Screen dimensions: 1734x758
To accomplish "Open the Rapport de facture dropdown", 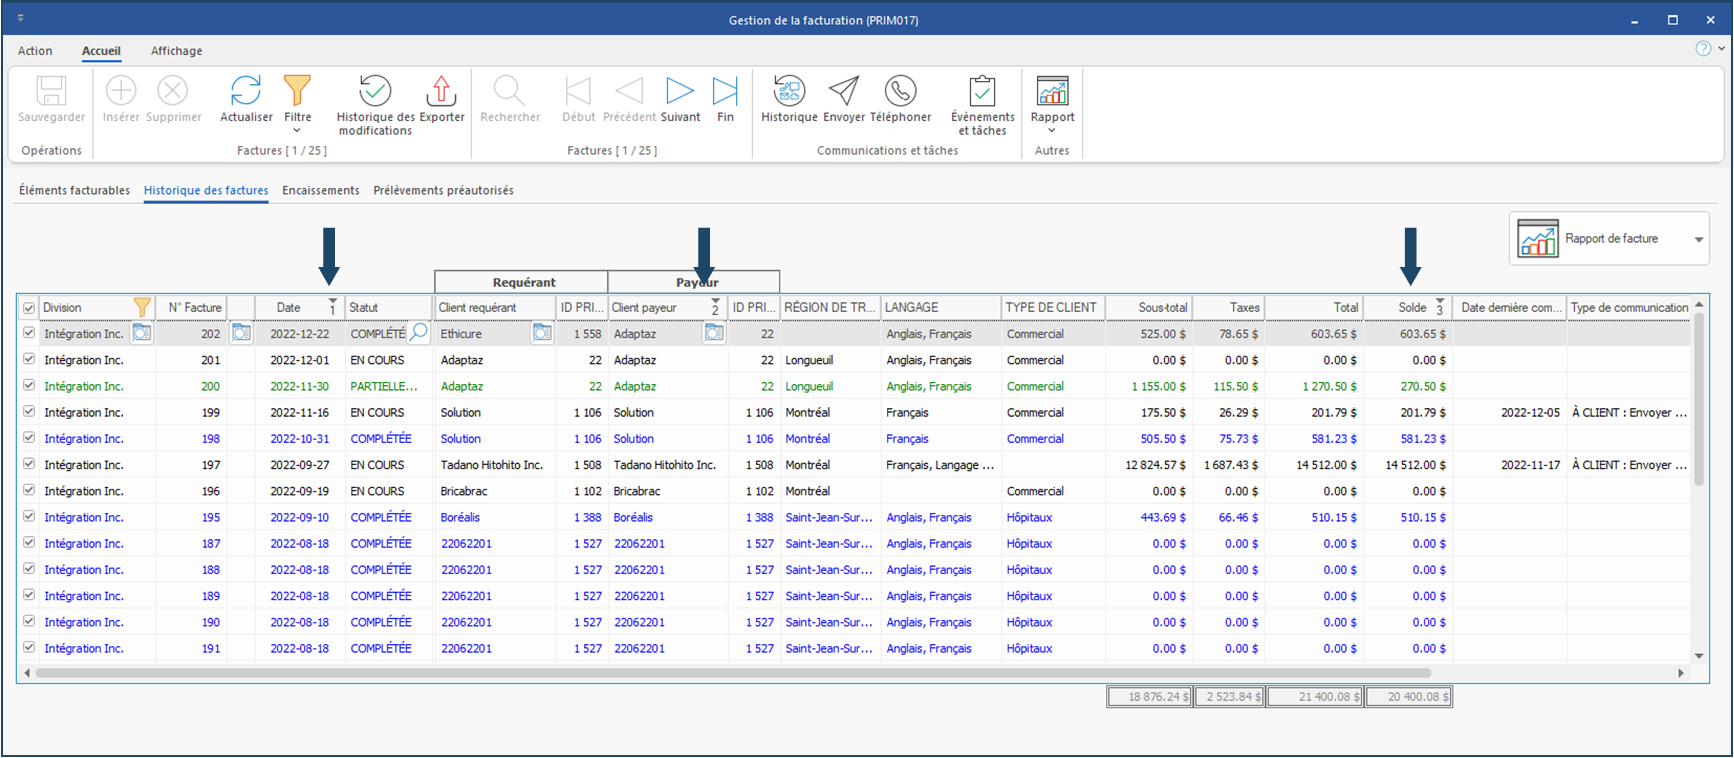I will click(1698, 239).
